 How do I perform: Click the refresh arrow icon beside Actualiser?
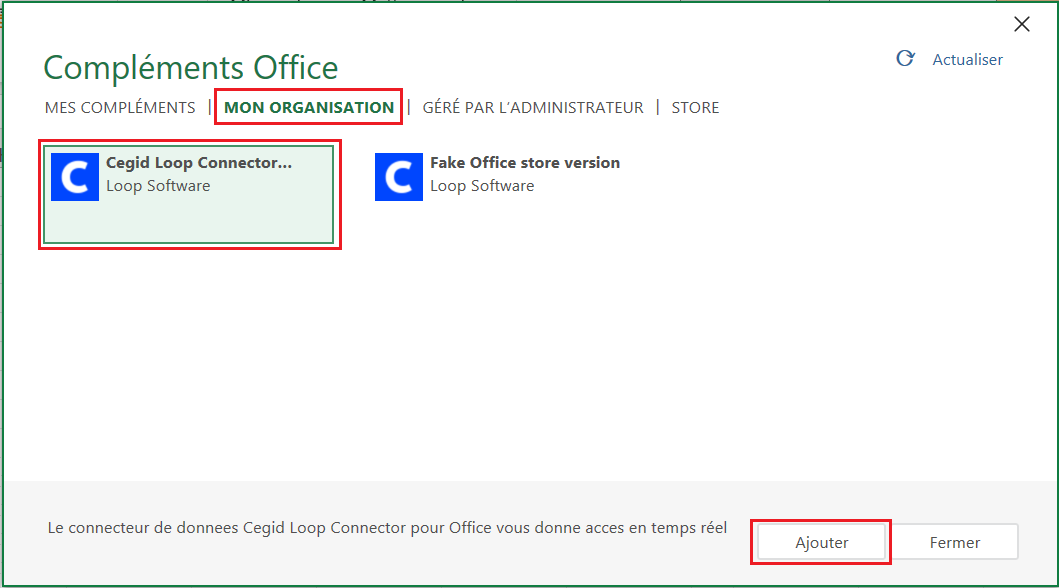click(x=905, y=59)
